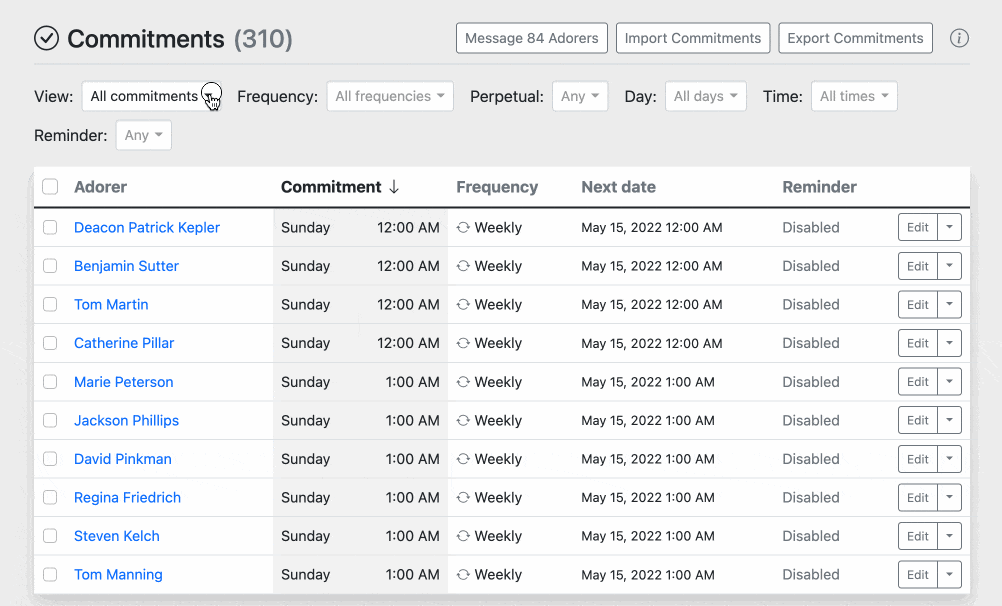Click the info icon beside Export Commitments
Viewport: 1002px width, 606px height.
click(x=959, y=39)
